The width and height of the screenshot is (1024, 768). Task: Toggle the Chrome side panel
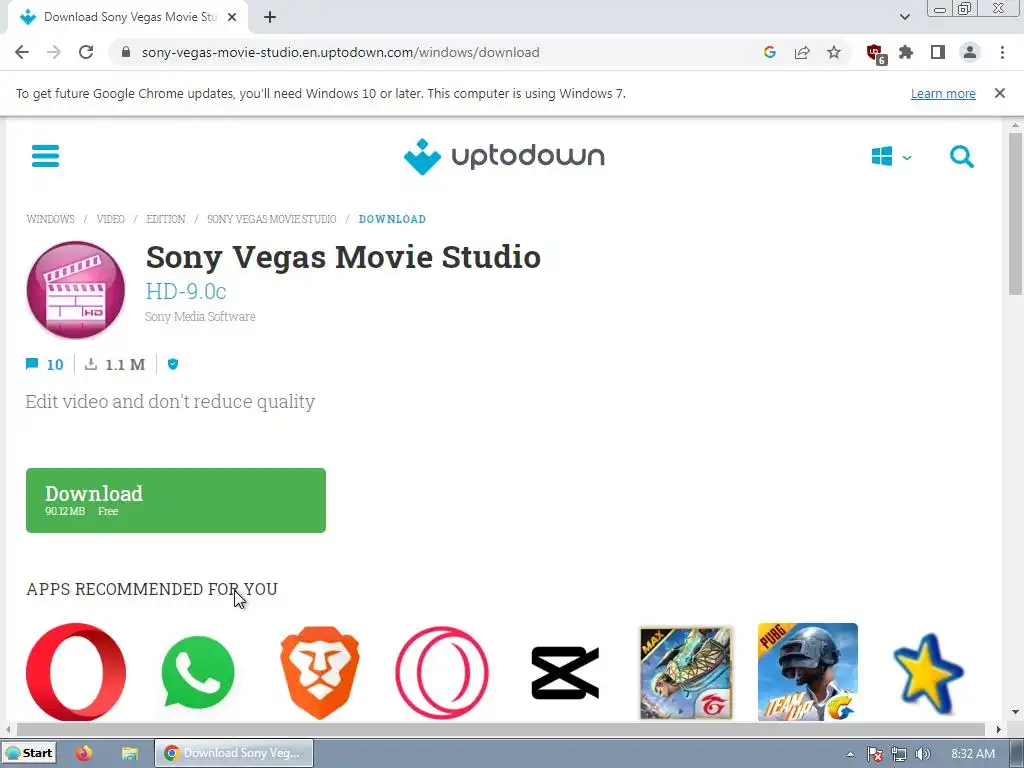coord(938,52)
